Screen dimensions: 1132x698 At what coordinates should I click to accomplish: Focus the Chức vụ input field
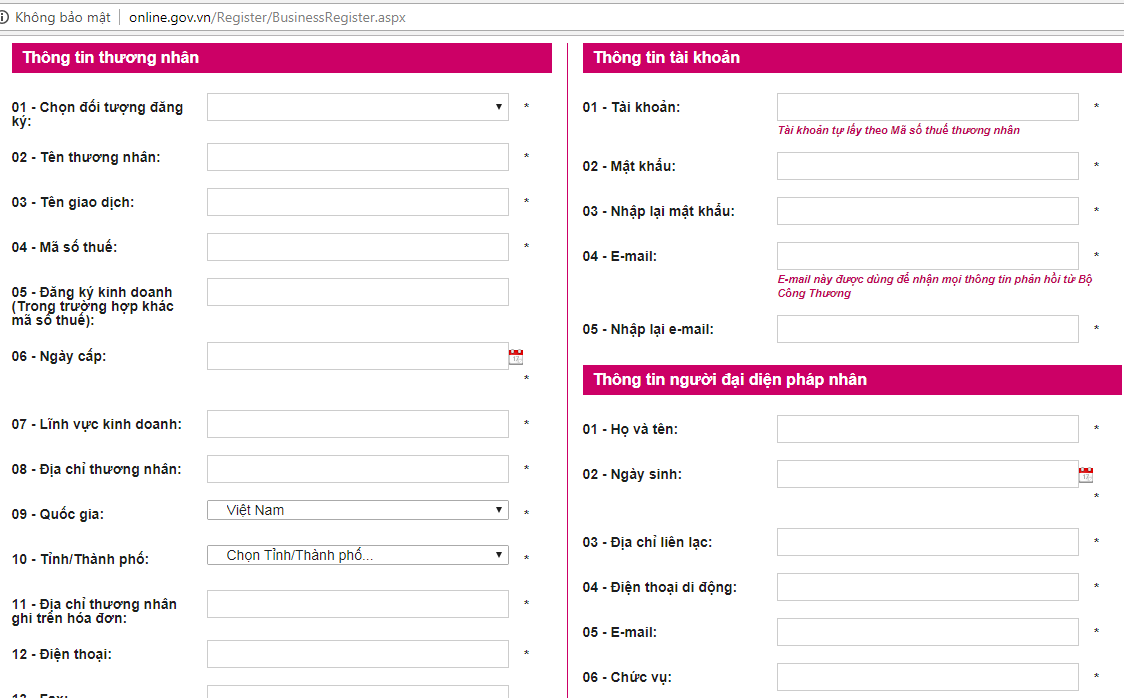[927, 677]
